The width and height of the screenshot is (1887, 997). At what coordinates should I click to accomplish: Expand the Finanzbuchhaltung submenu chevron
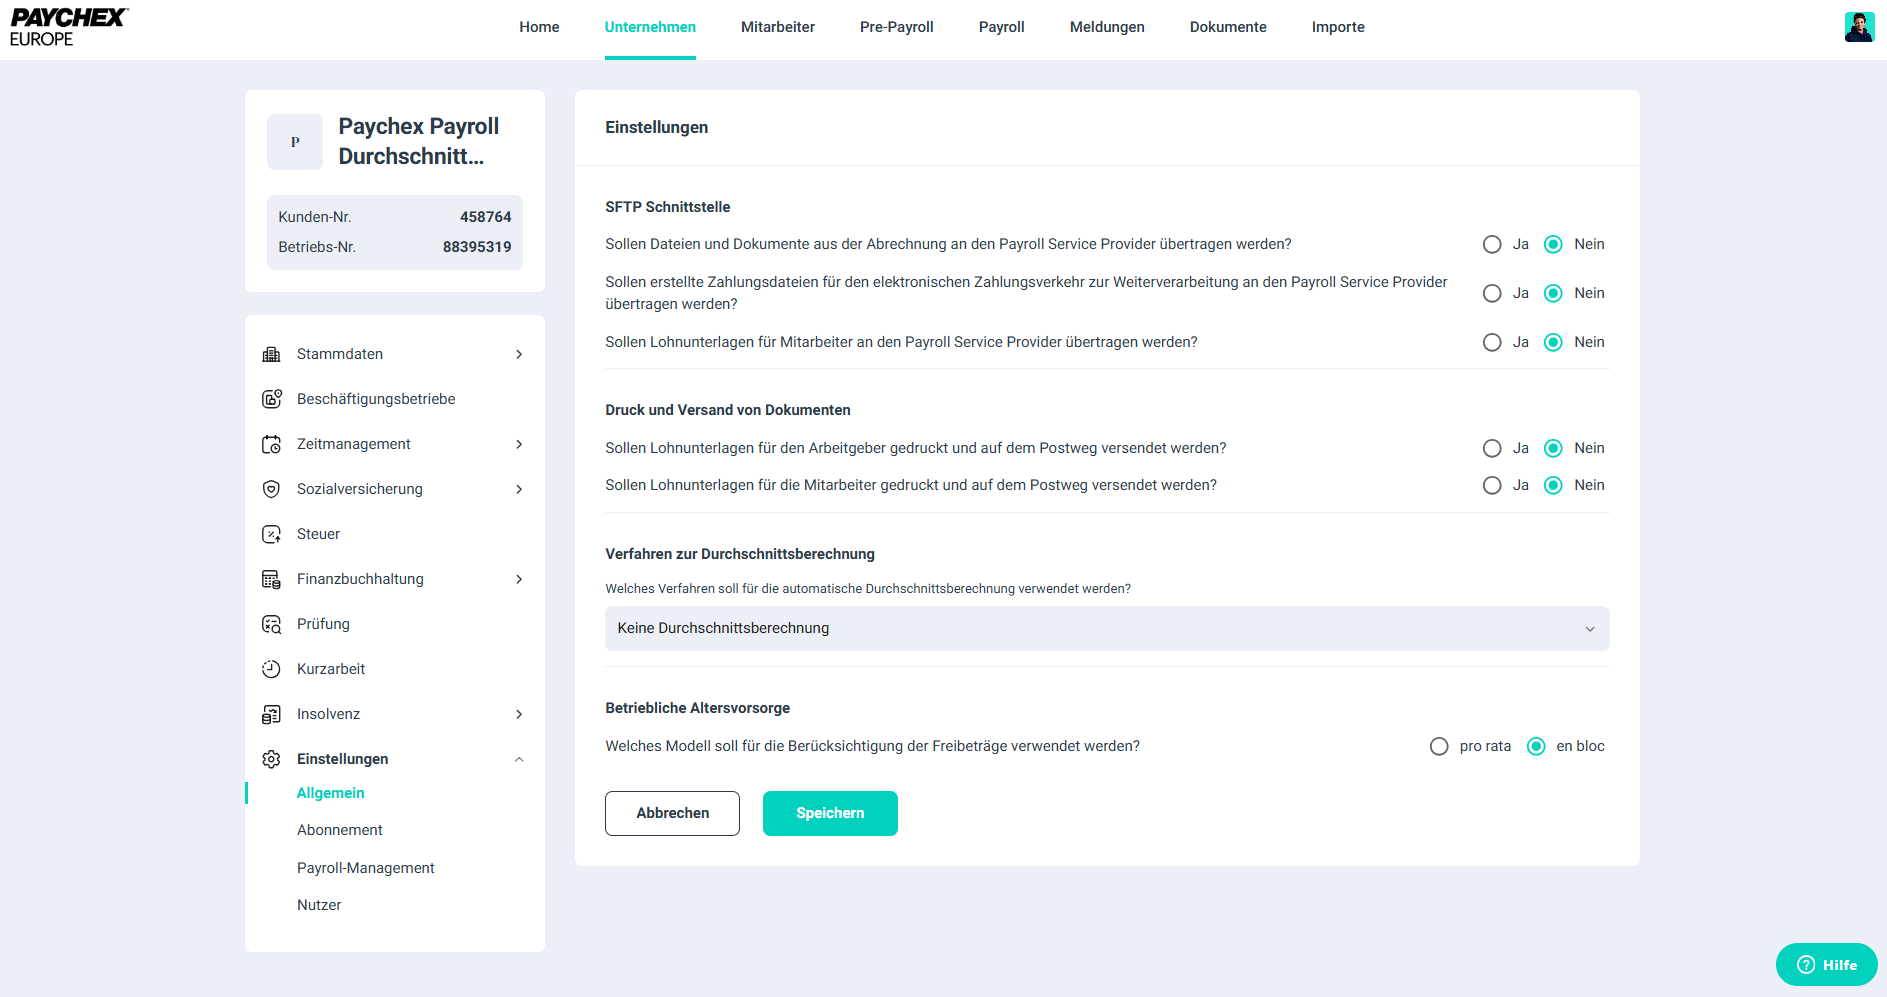[x=519, y=579]
